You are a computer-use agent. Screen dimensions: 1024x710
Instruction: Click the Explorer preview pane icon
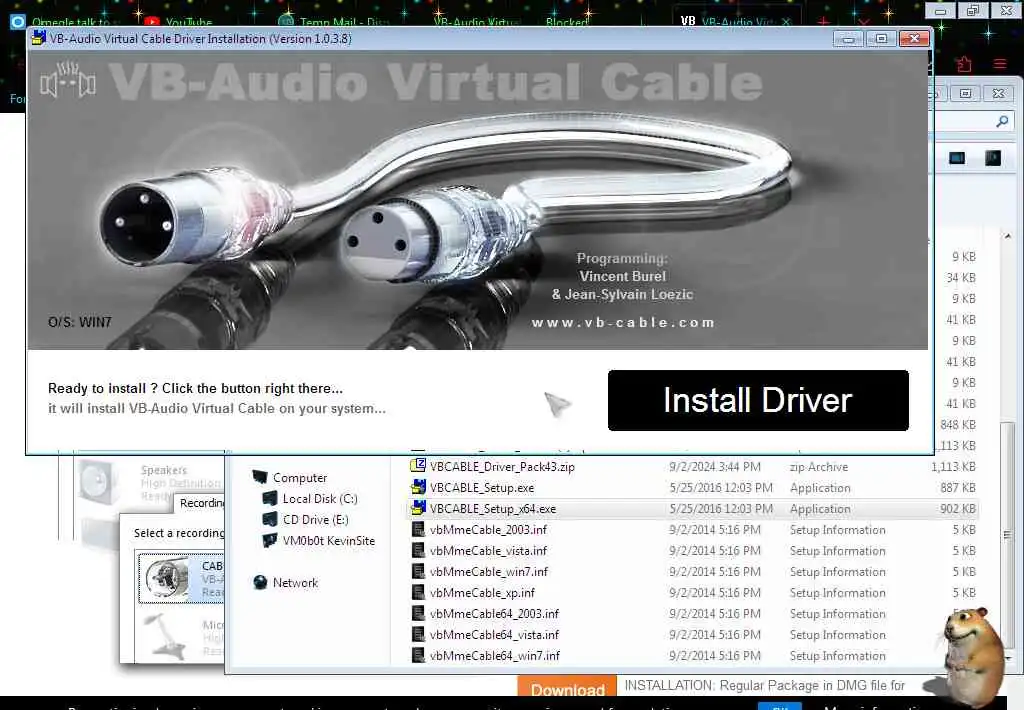coord(993,158)
